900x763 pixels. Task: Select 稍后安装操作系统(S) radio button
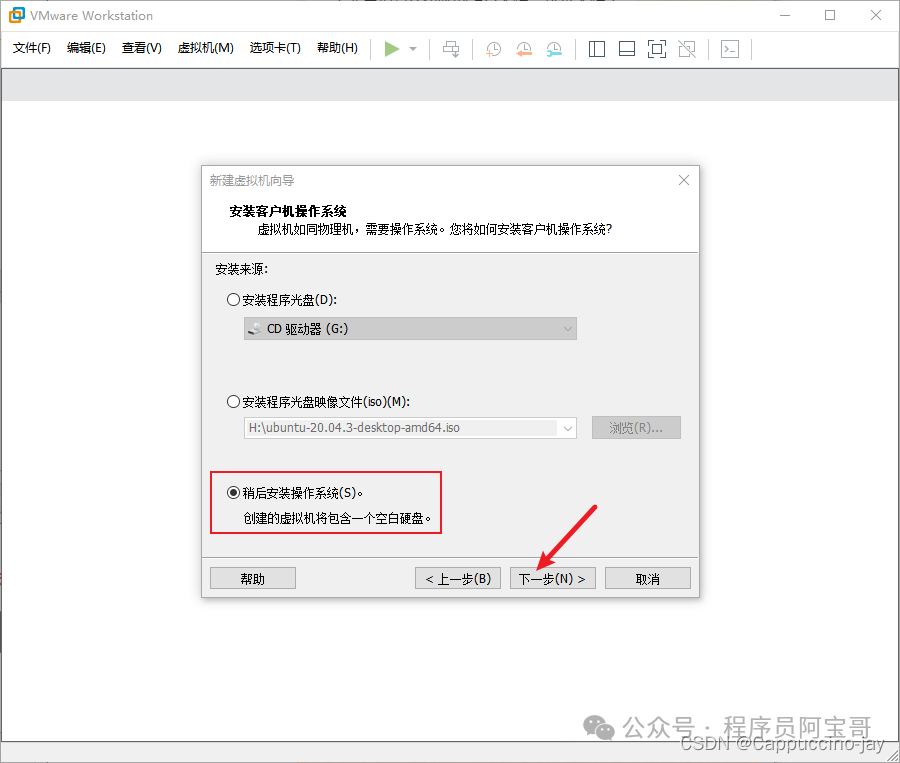[x=233, y=493]
